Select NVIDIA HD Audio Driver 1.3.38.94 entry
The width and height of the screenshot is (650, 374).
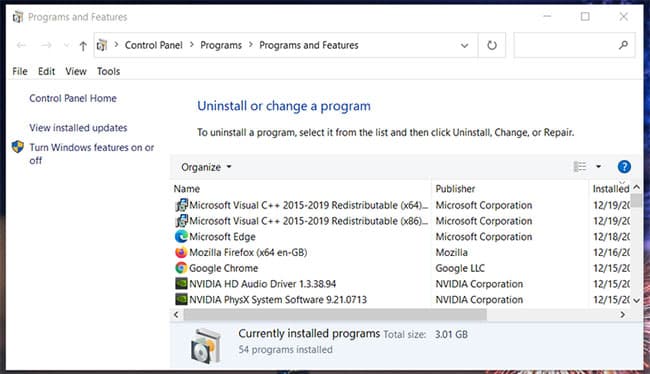click(x=262, y=284)
